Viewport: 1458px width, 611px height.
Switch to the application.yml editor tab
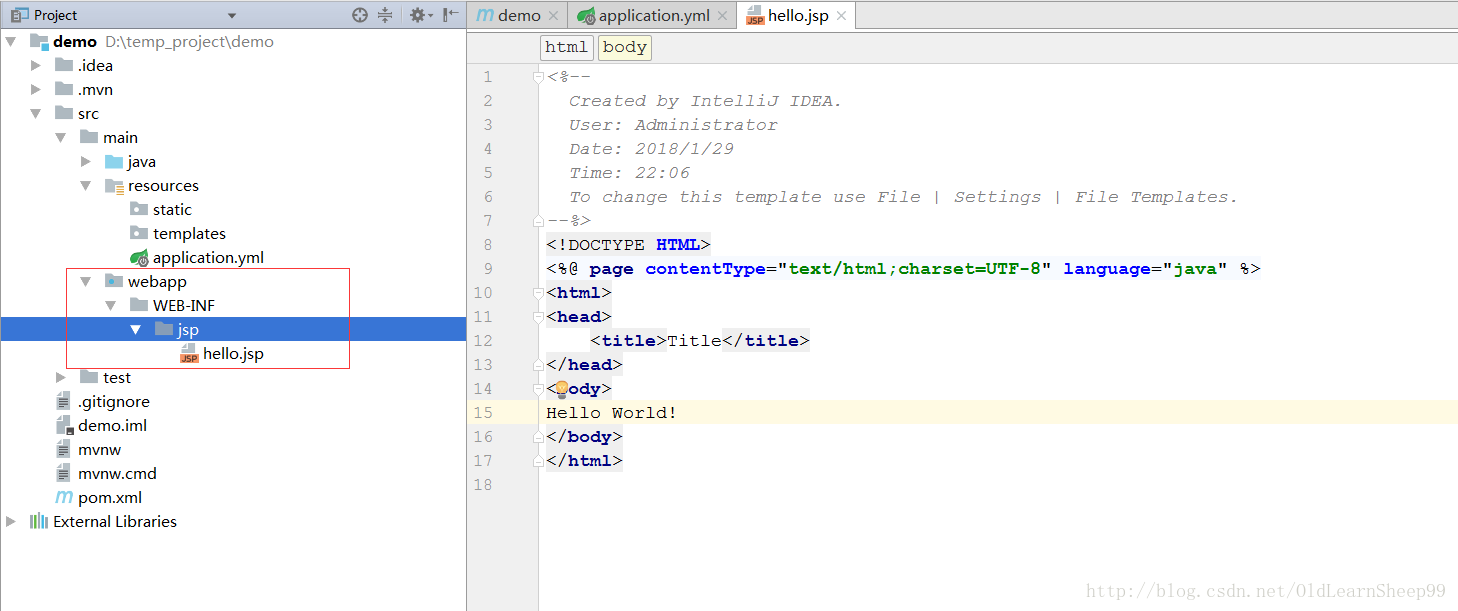coord(655,16)
